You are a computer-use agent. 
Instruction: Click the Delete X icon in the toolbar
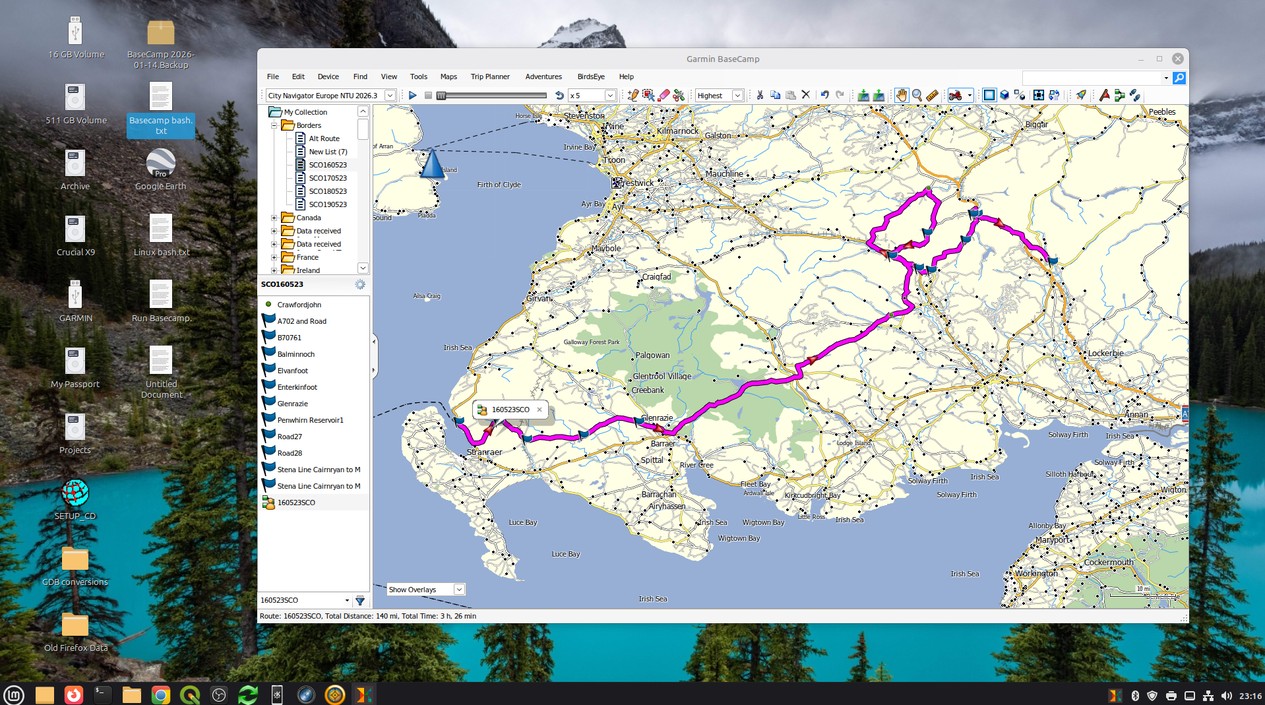(x=805, y=95)
